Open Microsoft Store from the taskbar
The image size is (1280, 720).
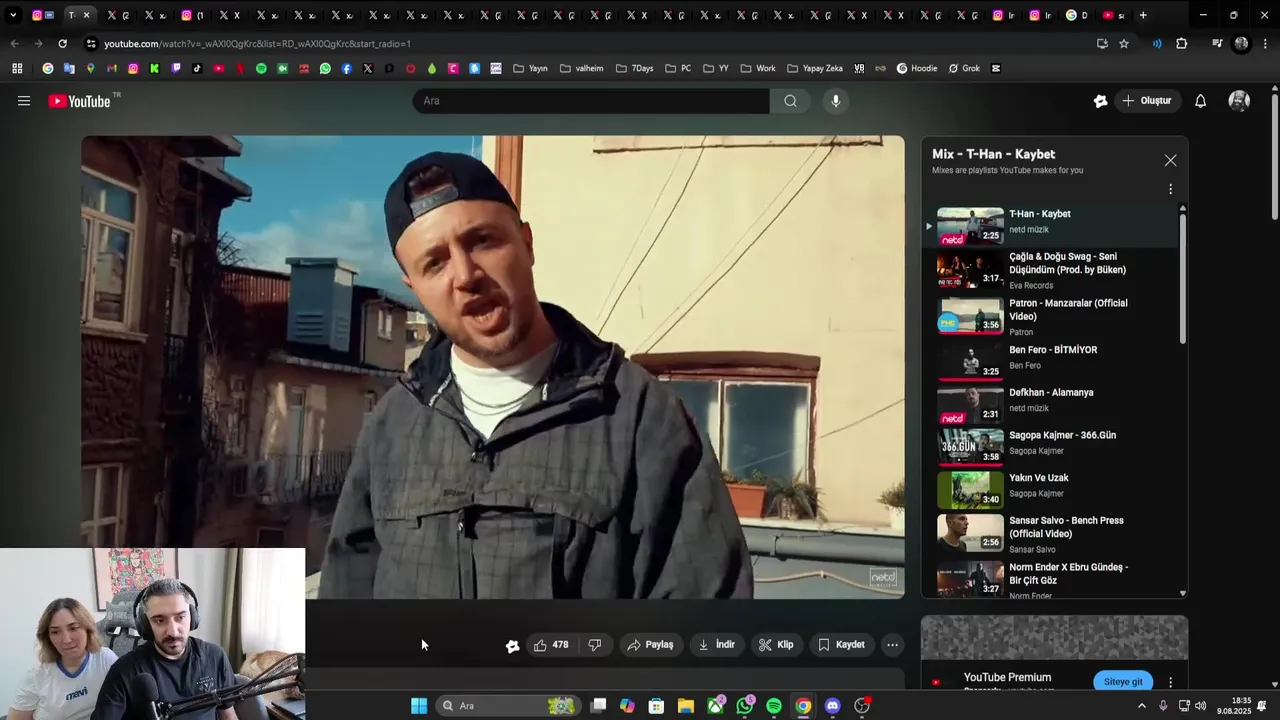coord(656,706)
